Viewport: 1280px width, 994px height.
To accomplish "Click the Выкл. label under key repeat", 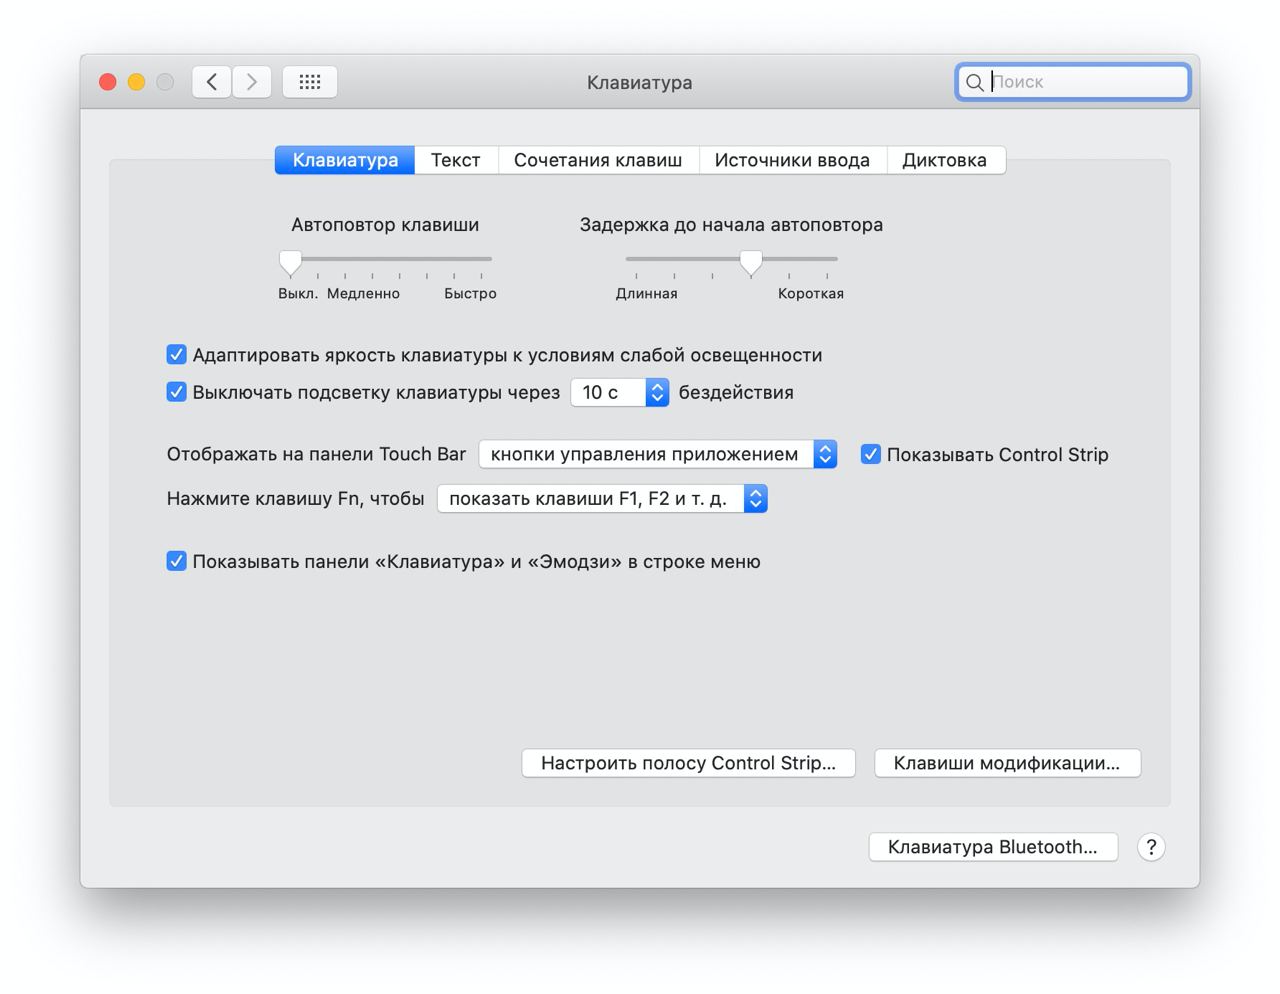I will 298,293.
